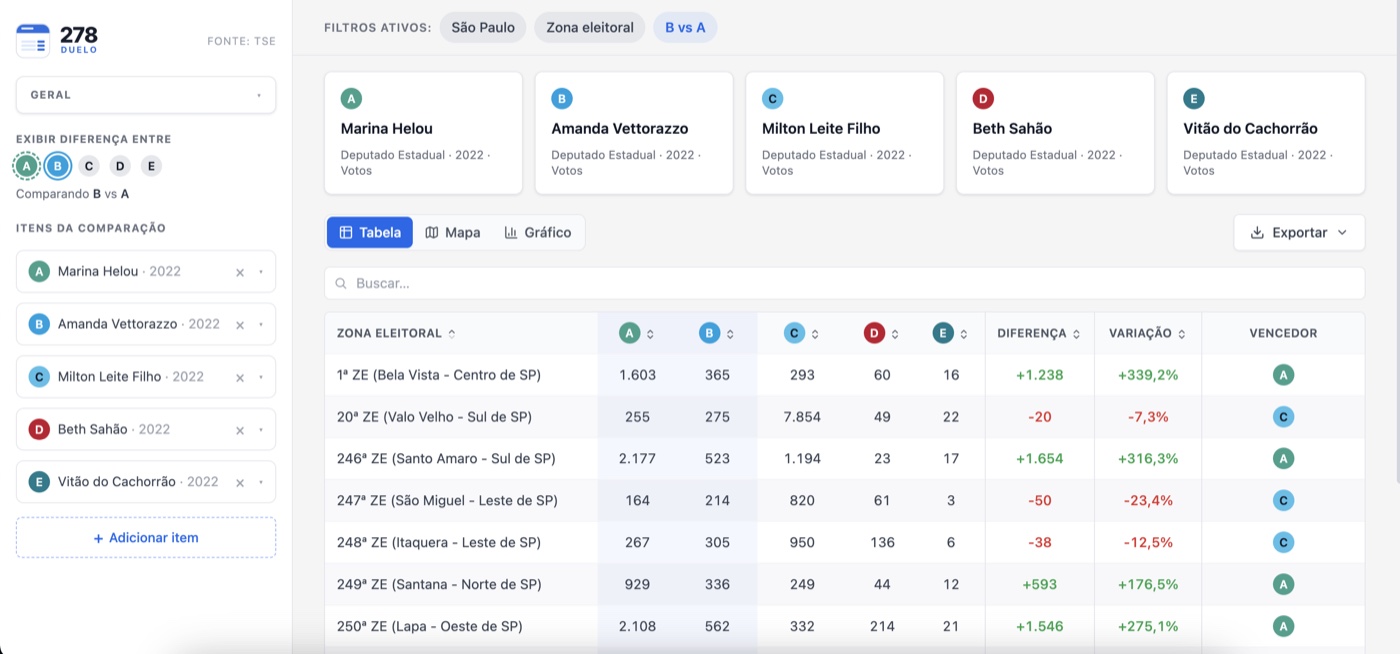Open the GERAL dropdown
The width and height of the screenshot is (1400, 654).
(x=146, y=95)
